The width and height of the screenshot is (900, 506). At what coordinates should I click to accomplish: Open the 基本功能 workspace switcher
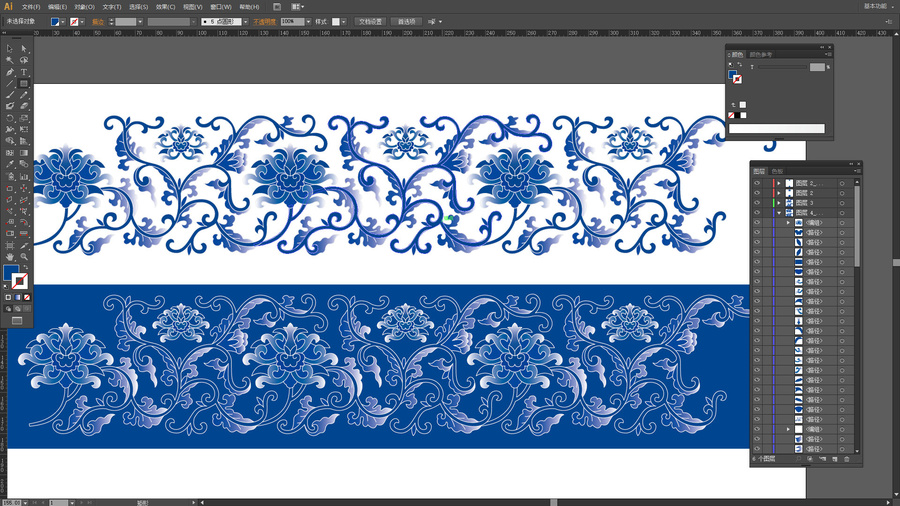tap(878, 6)
